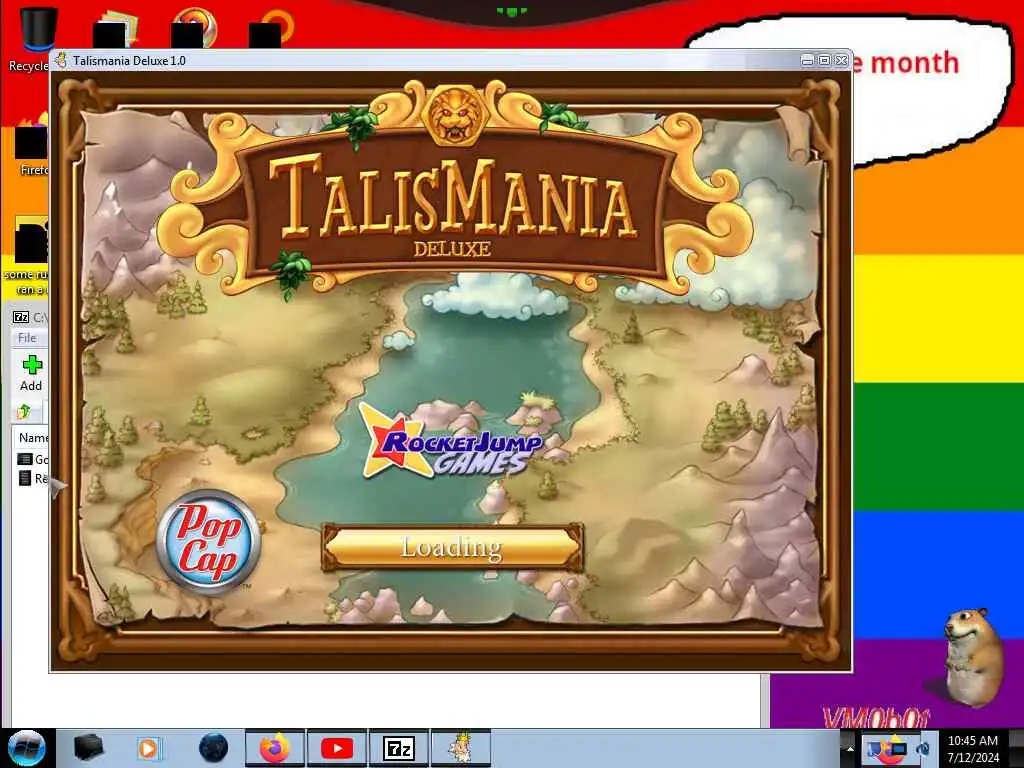The image size is (1024, 768).
Task: Click the Firefox desktop shortcut
Action: click(x=31, y=145)
